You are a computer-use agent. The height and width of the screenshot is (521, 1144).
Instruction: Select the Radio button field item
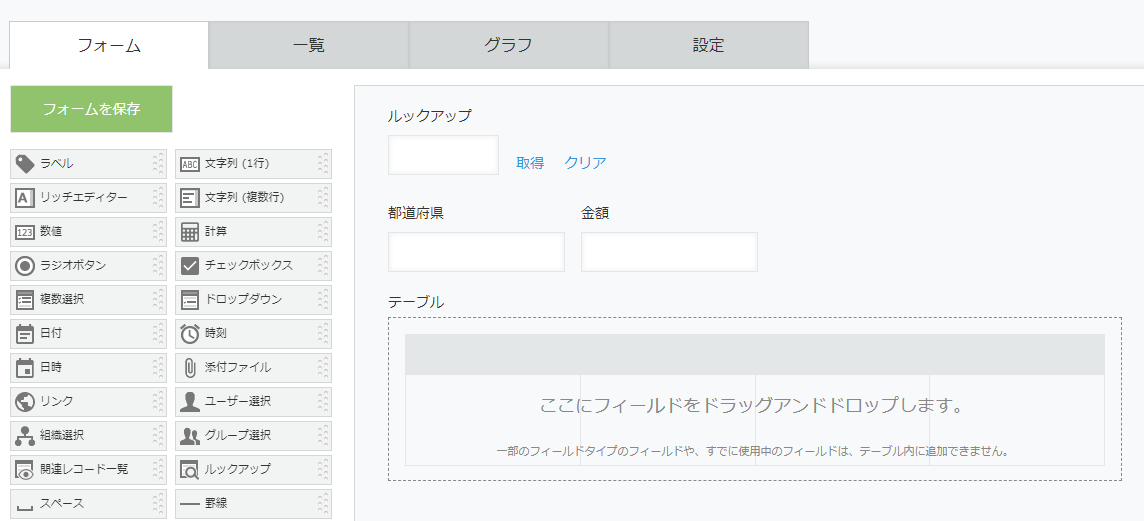point(87,266)
